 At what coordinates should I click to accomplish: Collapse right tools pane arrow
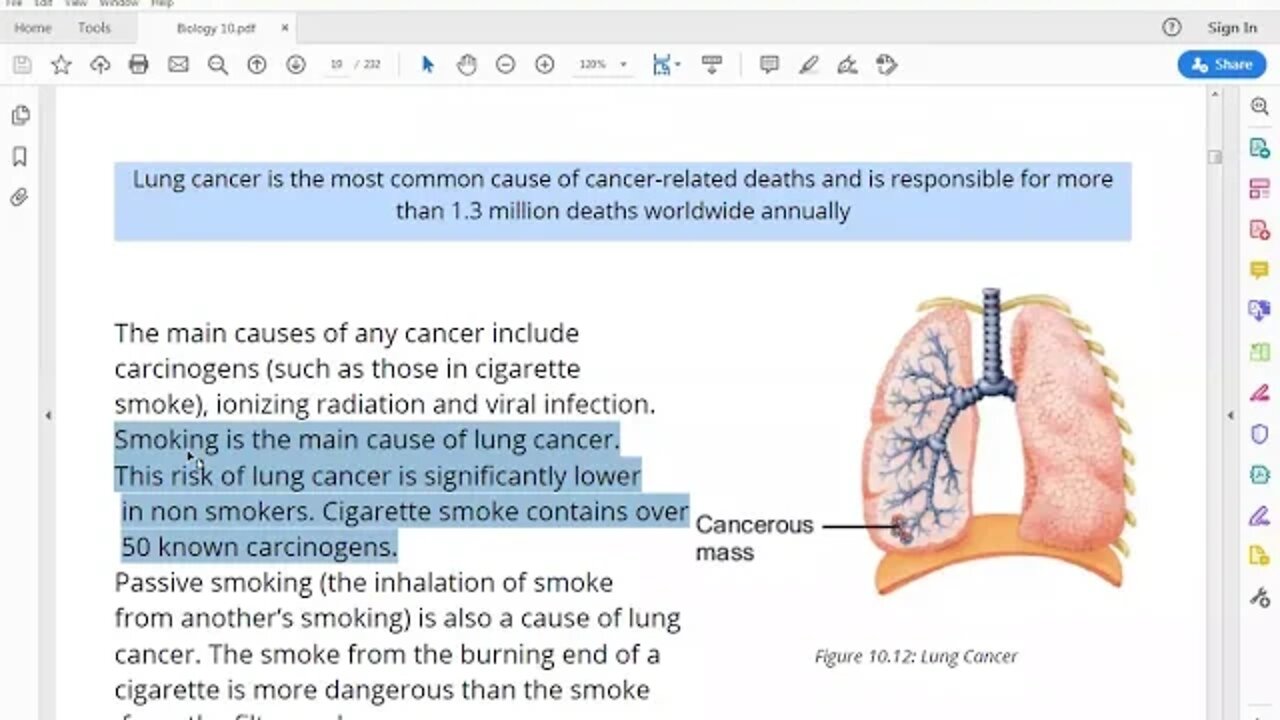point(1231,415)
